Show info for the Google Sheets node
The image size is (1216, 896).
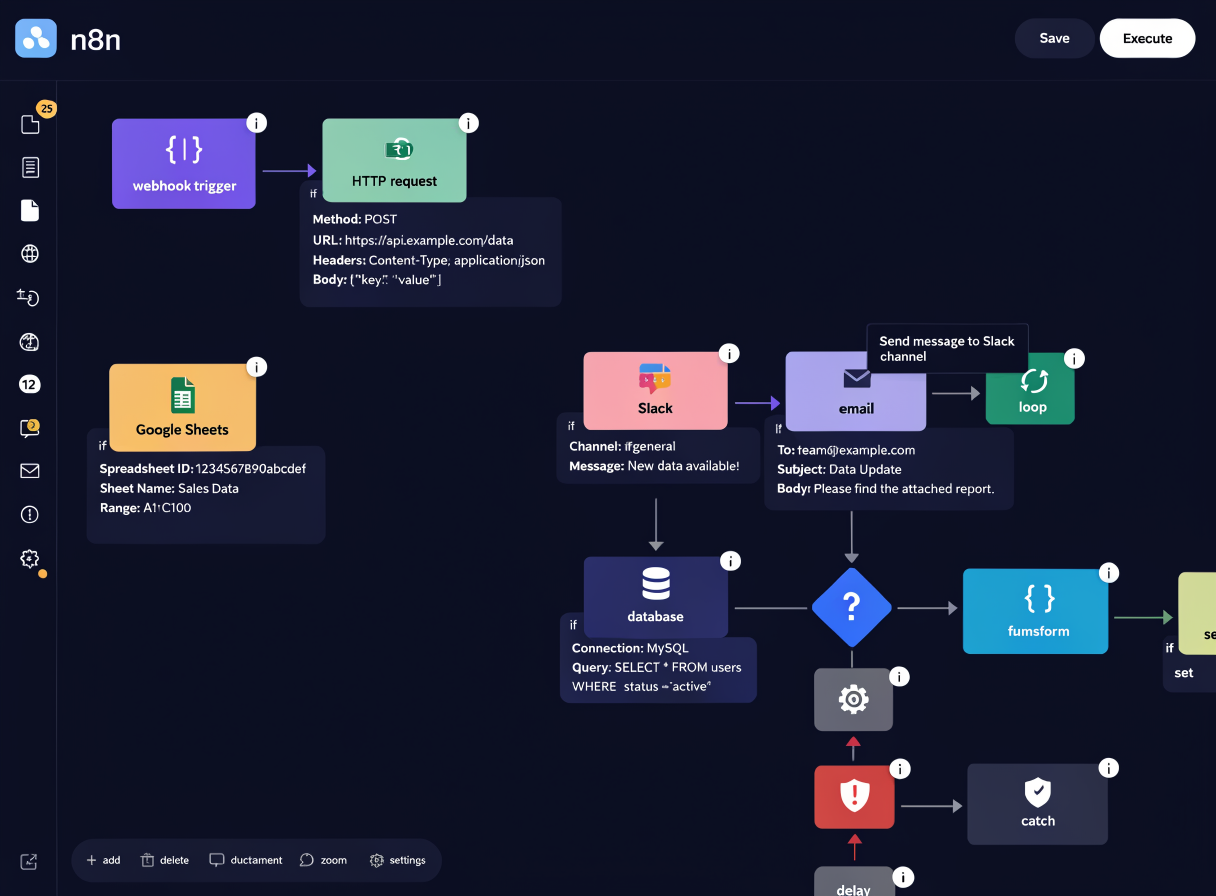pos(257,367)
